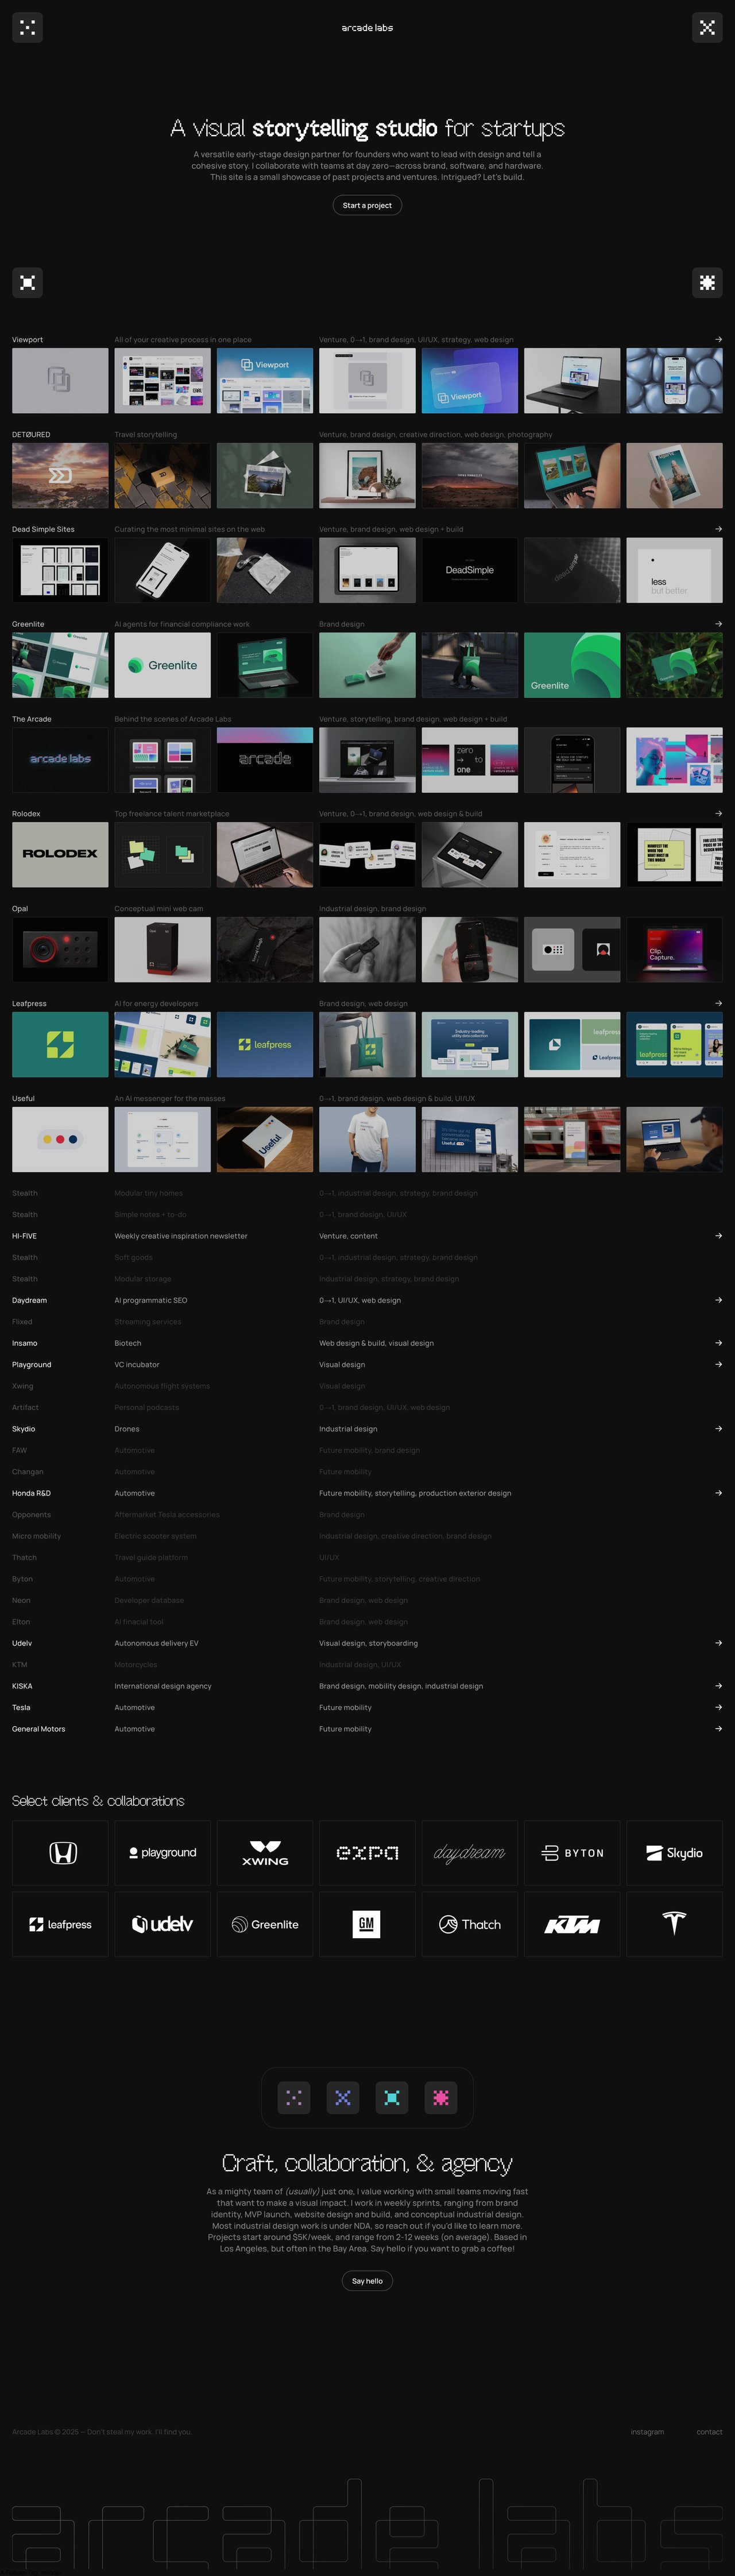Open the ROLODEX logo thumbnail
Image resolution: width=735 pixels, height=2576 pixels.
coord(60,854)
